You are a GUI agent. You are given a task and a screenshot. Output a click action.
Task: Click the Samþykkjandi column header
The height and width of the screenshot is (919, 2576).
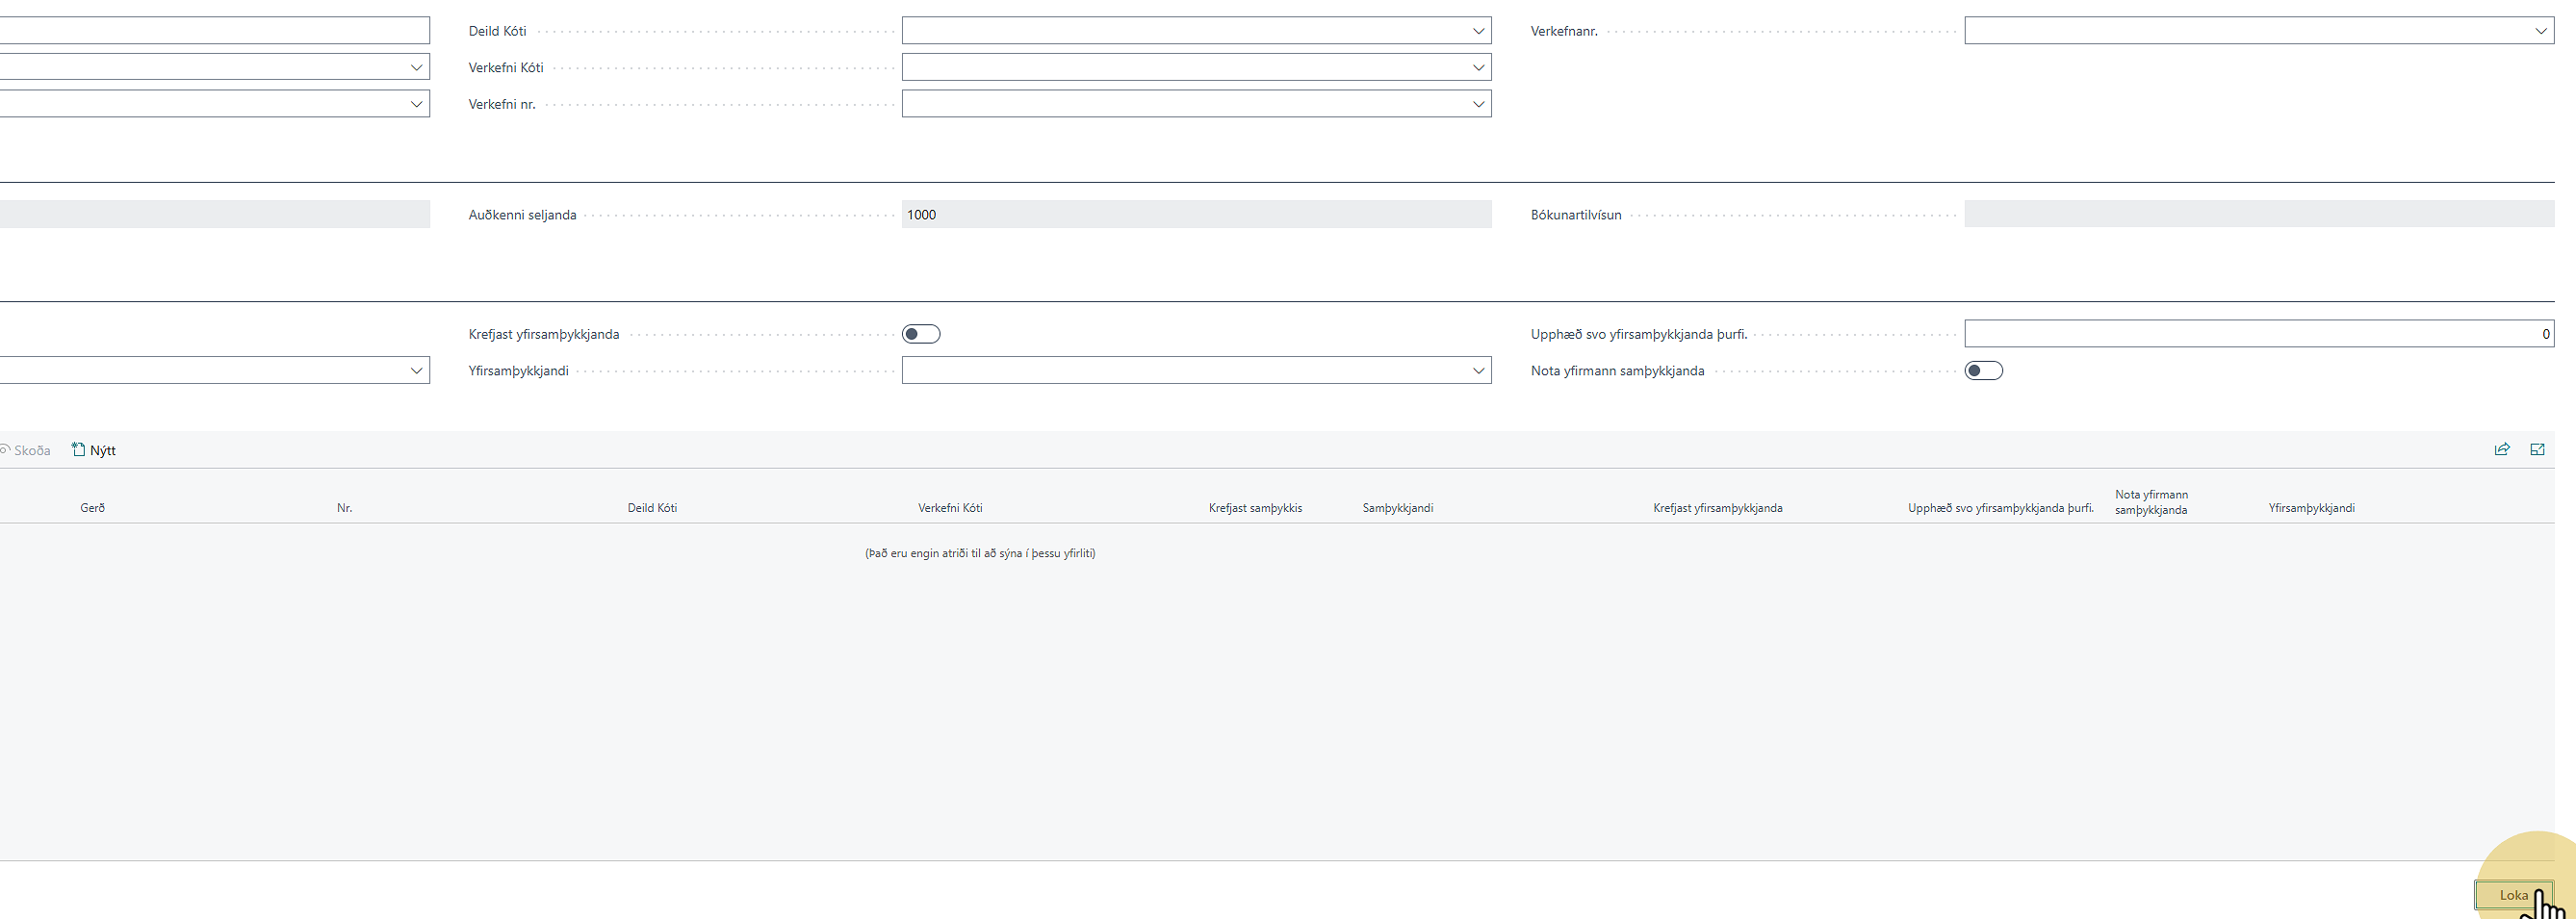point(1397,508)
